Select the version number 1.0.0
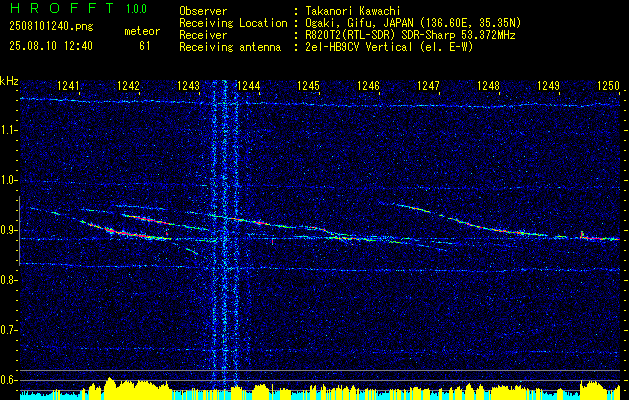This screenshot has height=400, width=629. [x=136, y=8]
